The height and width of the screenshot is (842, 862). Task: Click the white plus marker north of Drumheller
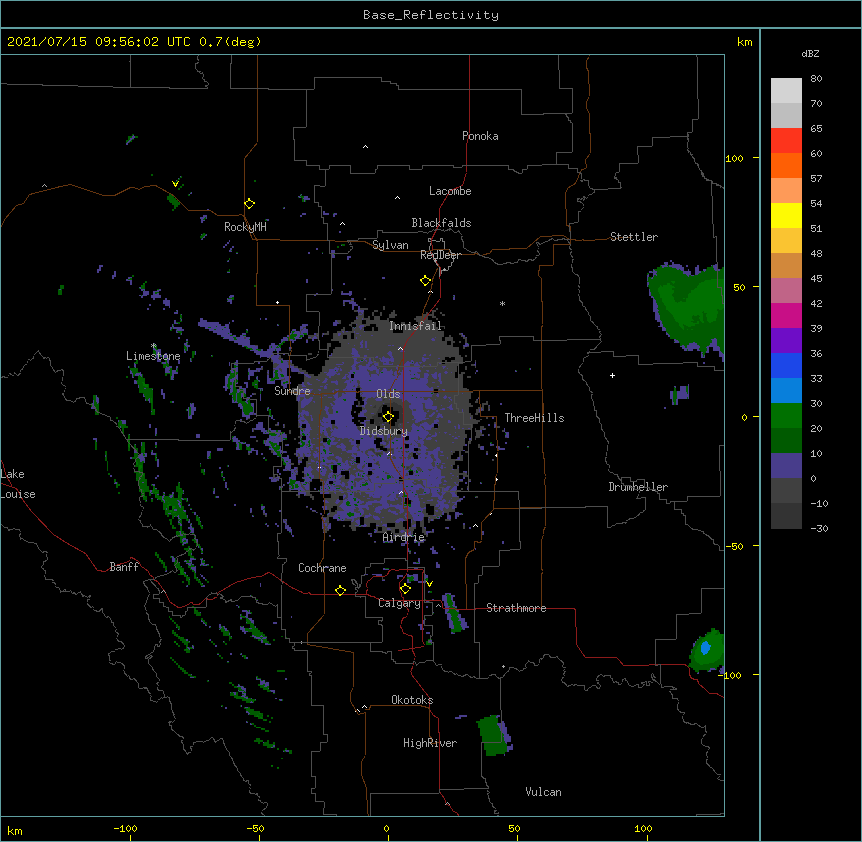(x=612, y=375)
